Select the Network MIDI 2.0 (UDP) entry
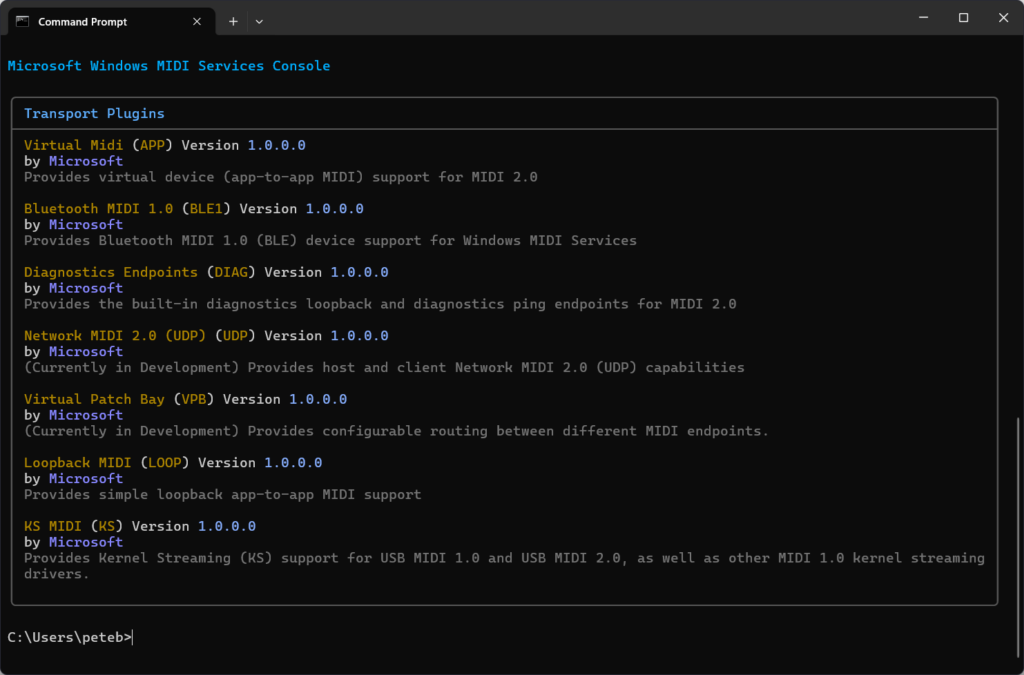Screen dimensions: 1024x675 click(x=115, y=335)
